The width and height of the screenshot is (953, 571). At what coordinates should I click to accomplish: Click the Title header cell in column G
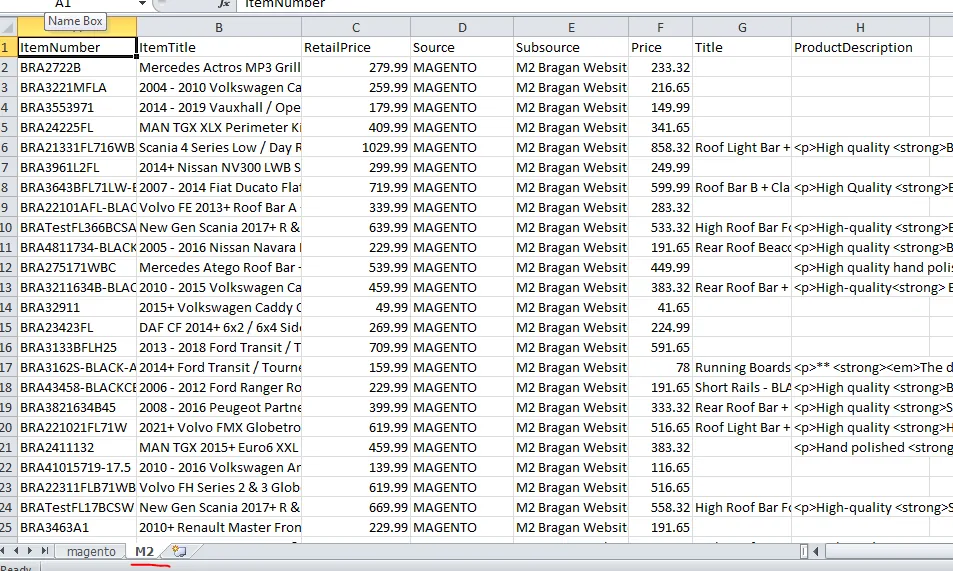pos(742,47)
